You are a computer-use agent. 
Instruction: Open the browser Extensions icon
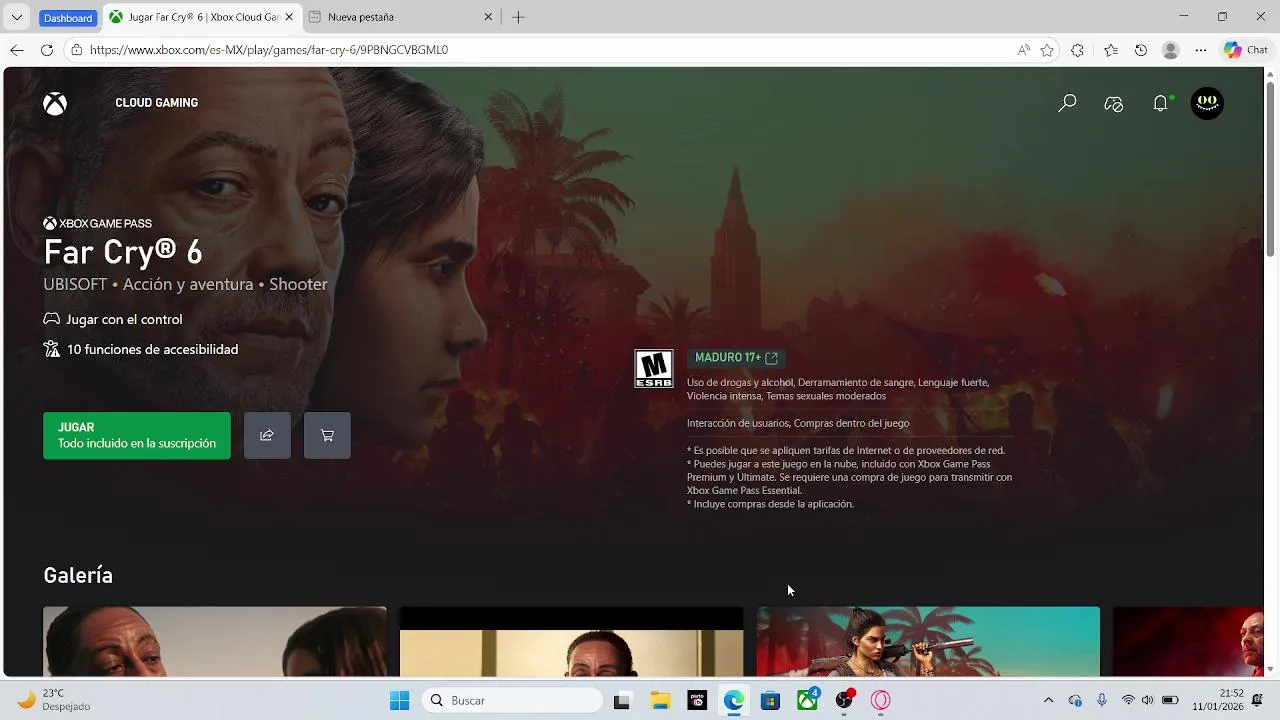point(1077,50)
